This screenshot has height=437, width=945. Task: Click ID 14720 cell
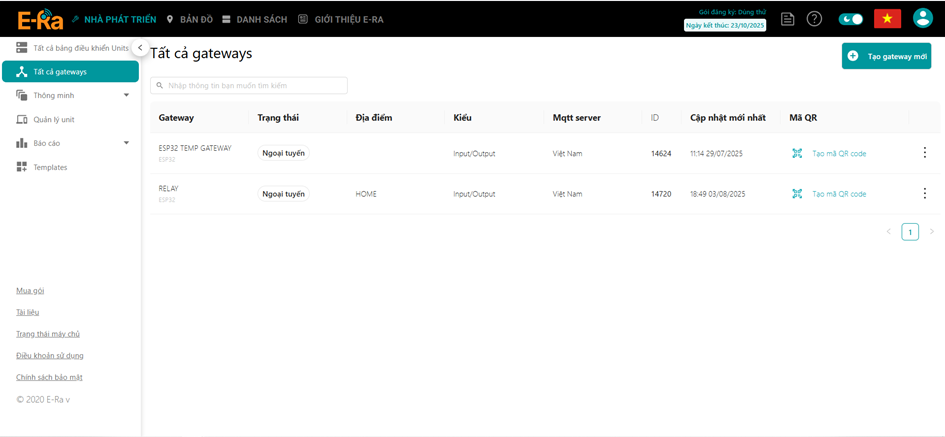661,194
